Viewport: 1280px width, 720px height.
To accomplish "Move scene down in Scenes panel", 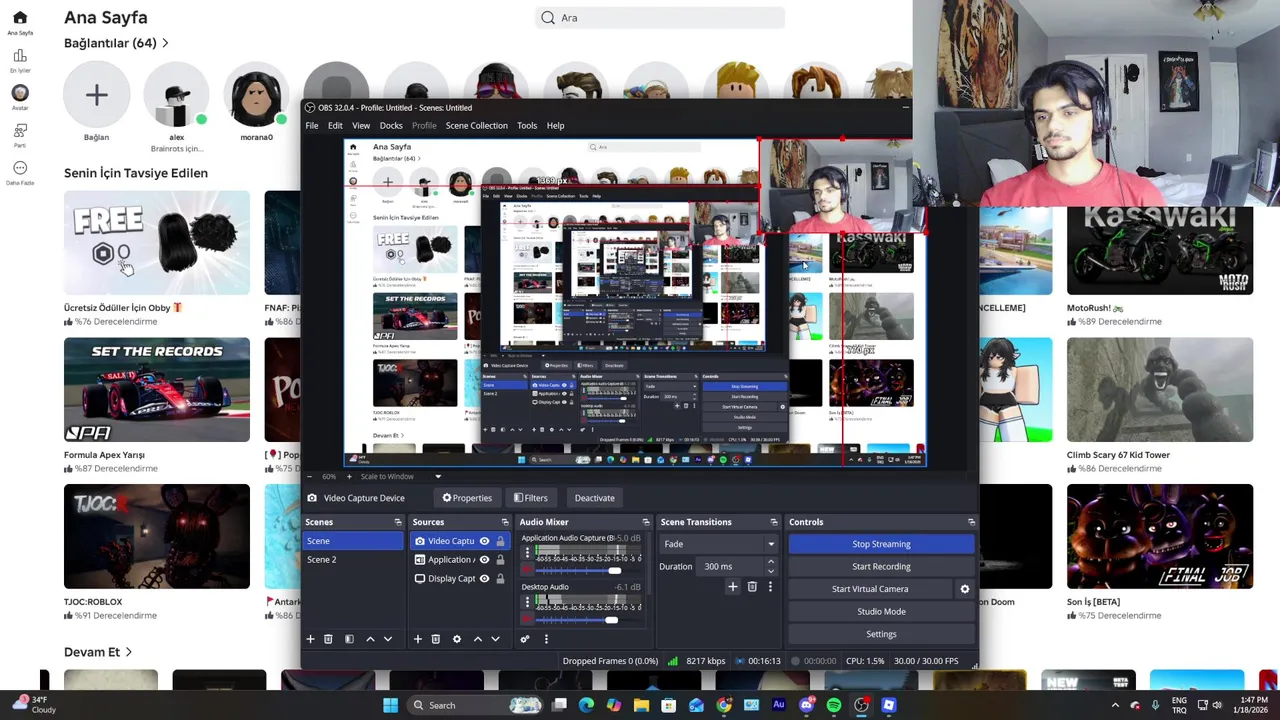I will [x=388, y=639].
